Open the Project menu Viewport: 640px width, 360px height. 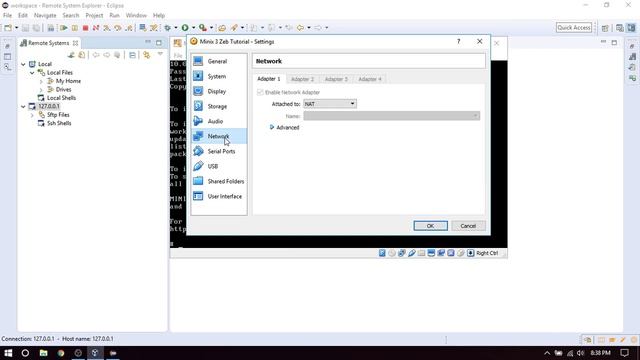click(x=94, y=16)
